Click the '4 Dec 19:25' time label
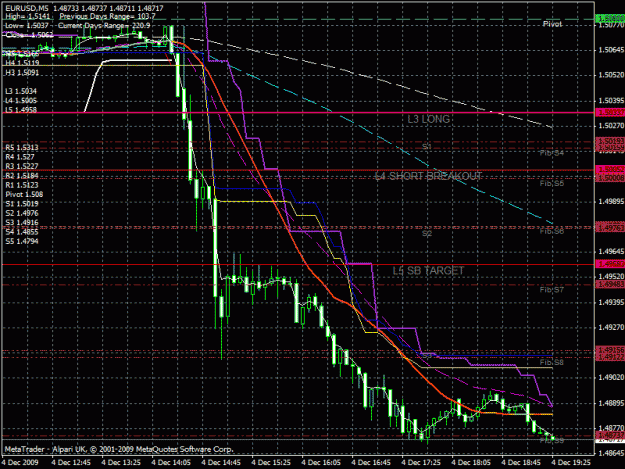The image size is (625, 469). (x=571, y=463)
